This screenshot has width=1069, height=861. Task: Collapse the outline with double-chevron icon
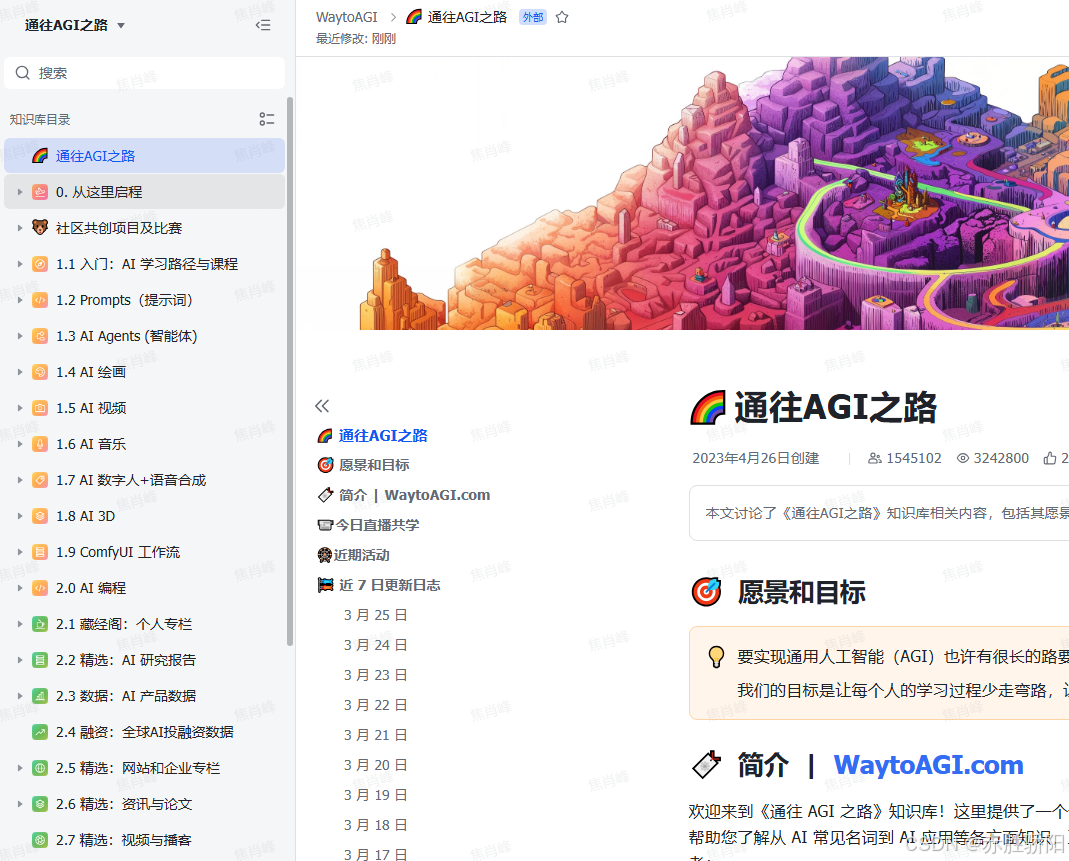(322, 406)
